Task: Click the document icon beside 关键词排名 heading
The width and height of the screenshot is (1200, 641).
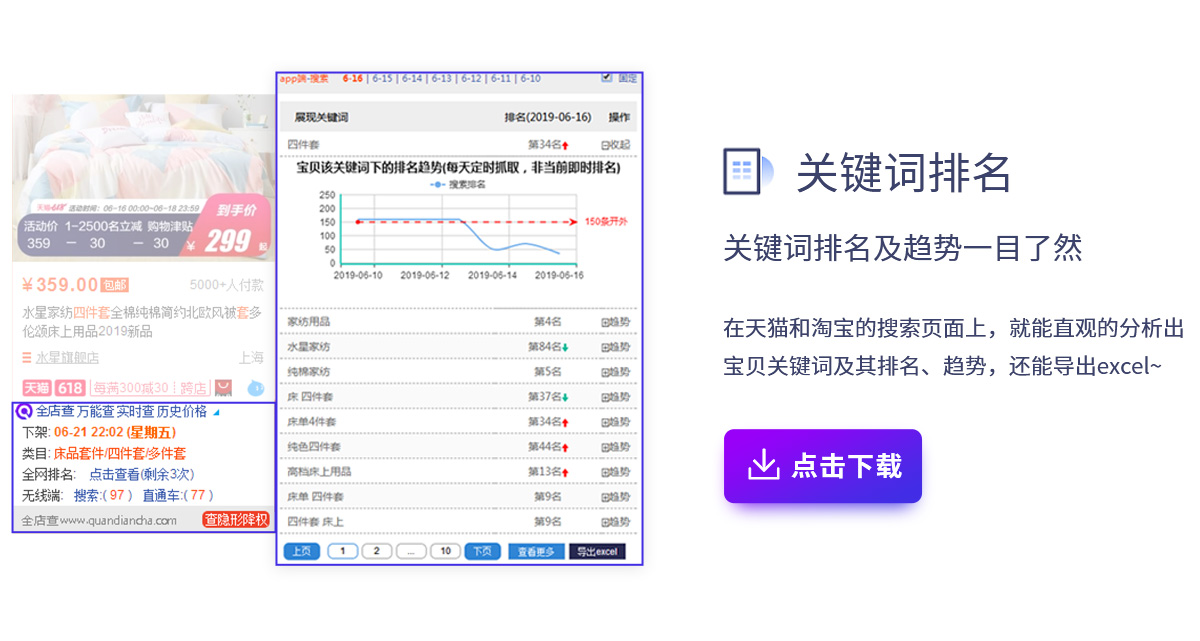Action: click(x=748, y=171)
